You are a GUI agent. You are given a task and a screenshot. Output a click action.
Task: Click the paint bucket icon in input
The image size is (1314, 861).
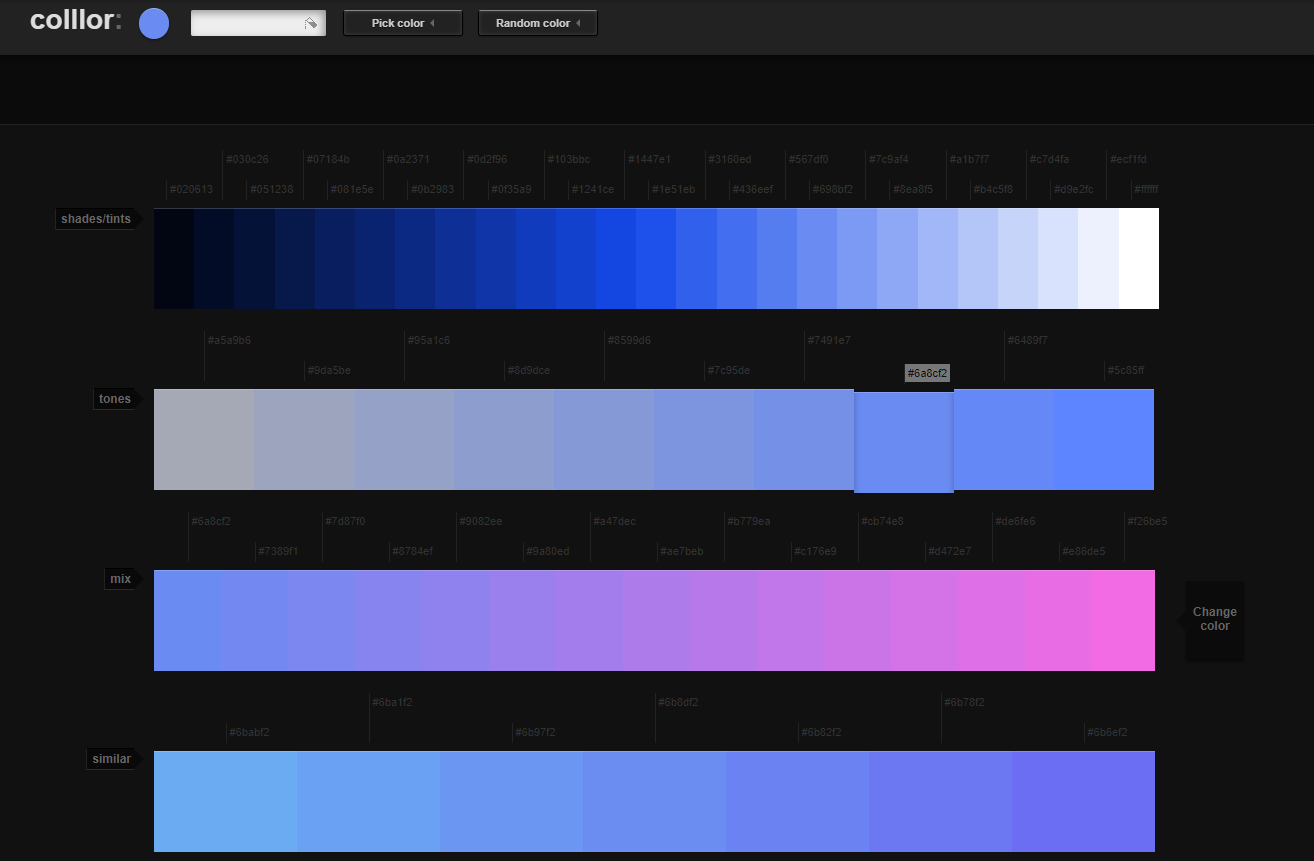pos(311,23)
